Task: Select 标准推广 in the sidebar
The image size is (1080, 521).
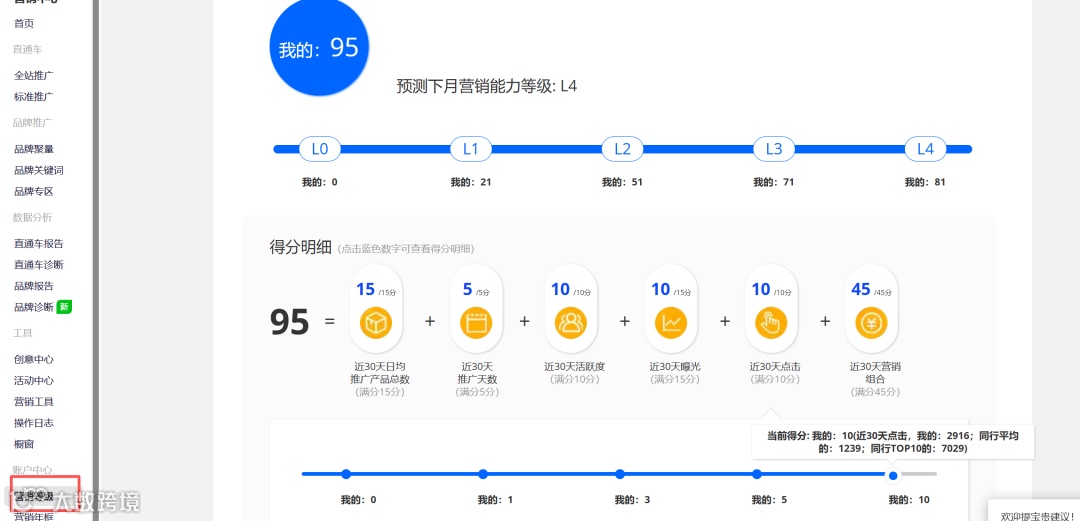Action: (34, 96)
